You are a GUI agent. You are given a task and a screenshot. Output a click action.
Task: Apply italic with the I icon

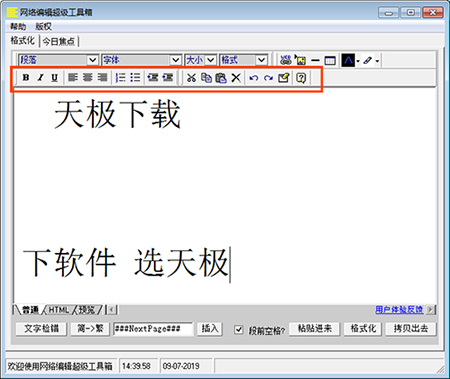coord(40,78)
